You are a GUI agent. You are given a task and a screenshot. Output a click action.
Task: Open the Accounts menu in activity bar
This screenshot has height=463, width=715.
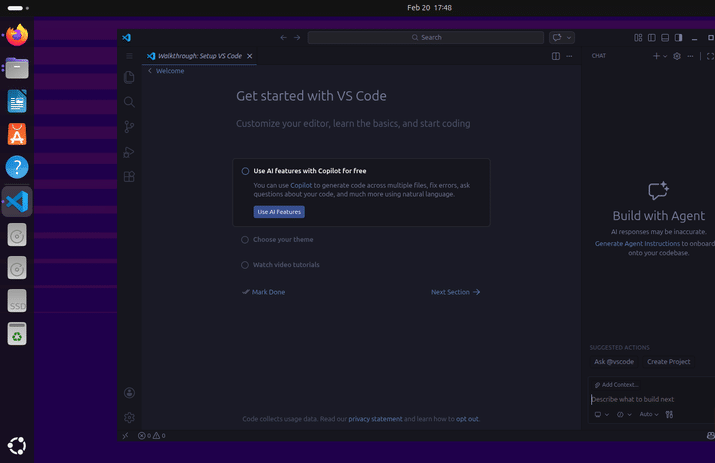coord(129,393)
